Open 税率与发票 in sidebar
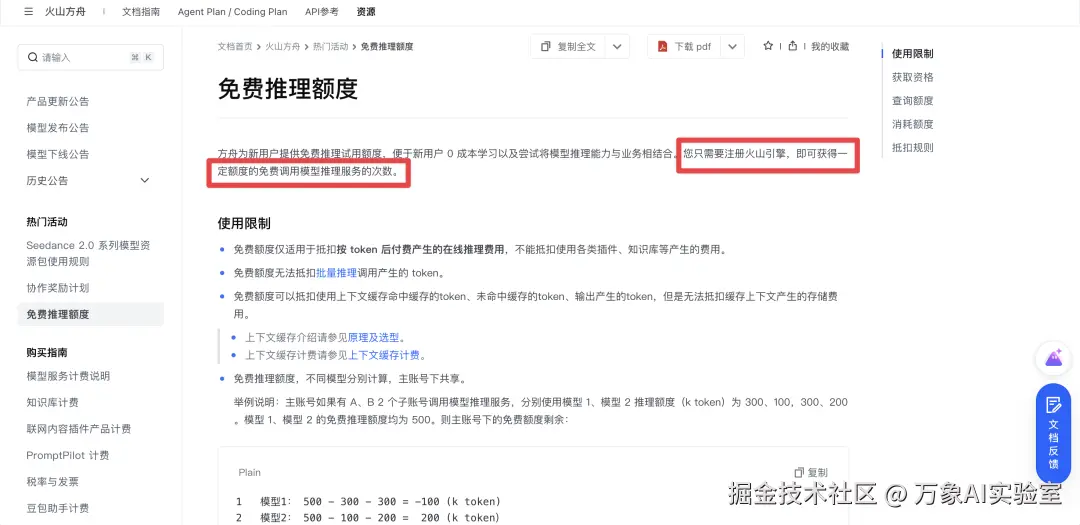Viewport: 1080px width, 525px height. [x=52, y=482]
